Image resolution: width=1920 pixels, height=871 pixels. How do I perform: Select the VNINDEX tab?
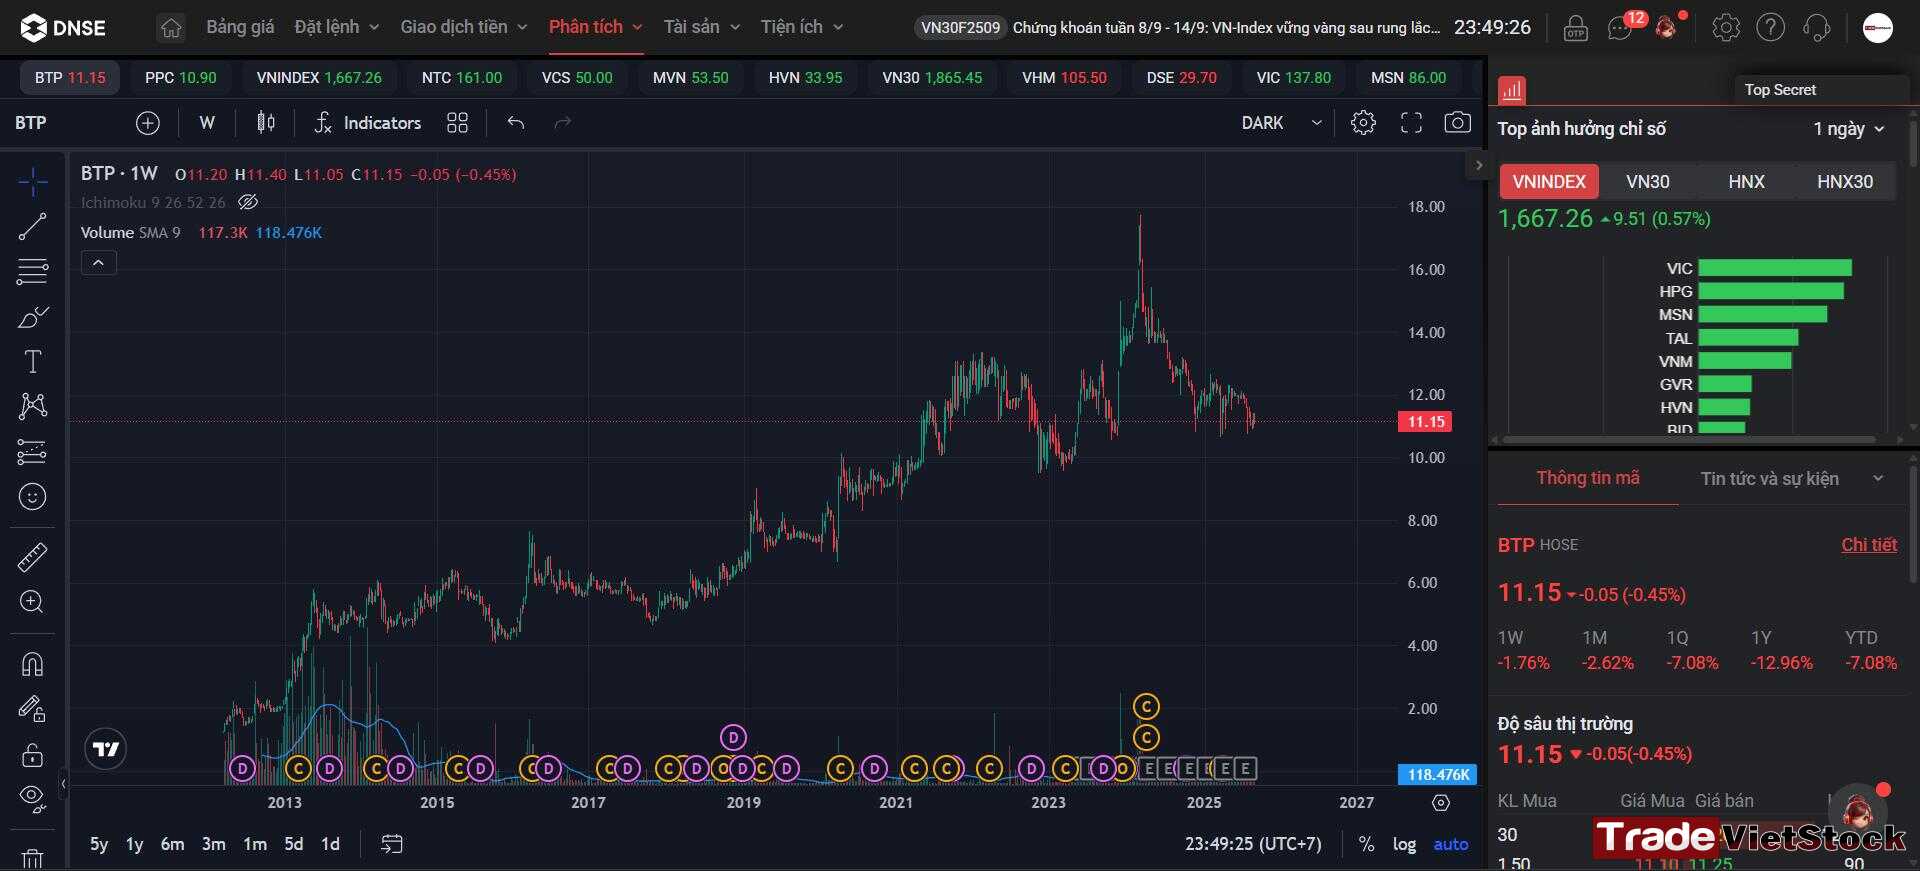pos(1549,182)
